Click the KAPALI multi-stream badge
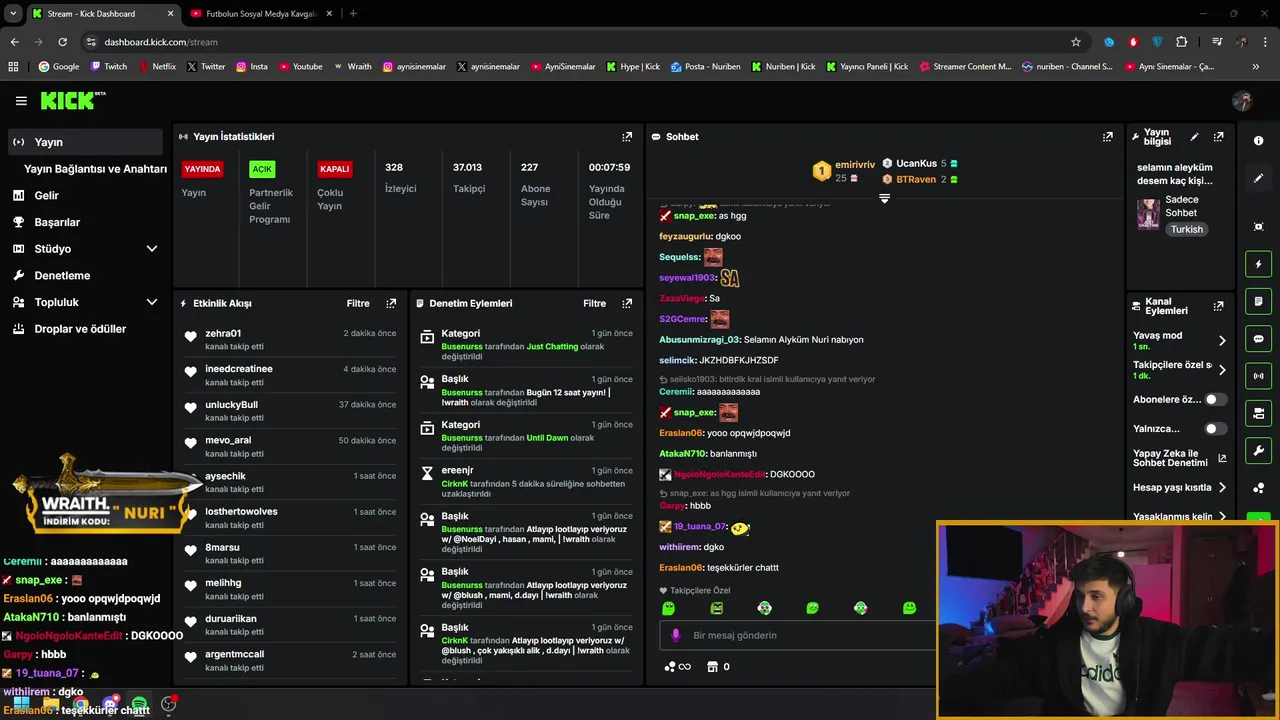Screen dimensions: 1280x720 click(x=334, y=169)
